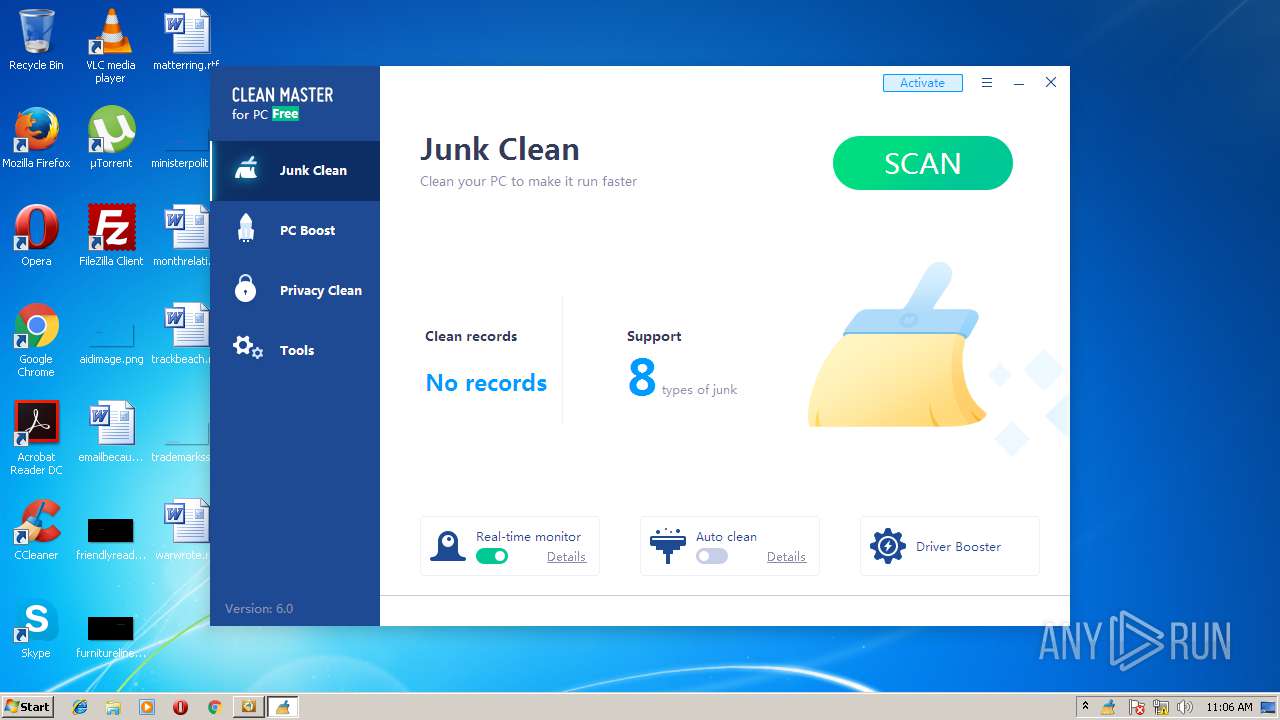The height and width of the screenshot is (720, 1280).
Task: Click the taskbar clock showing 11:06 AM
Action: pyautogui.click(x=1229, y=707)
